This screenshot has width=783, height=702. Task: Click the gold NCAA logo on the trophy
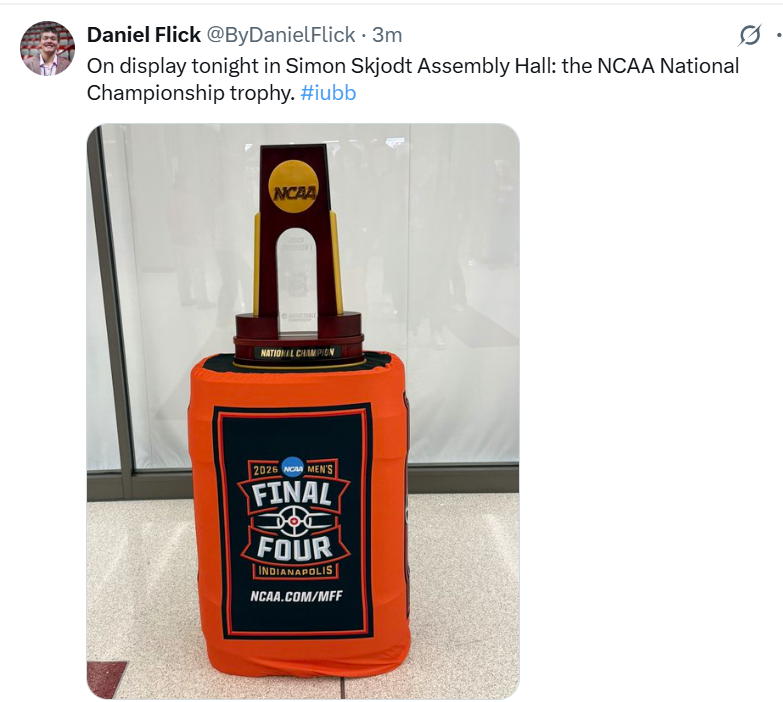(x=294, y=187)
